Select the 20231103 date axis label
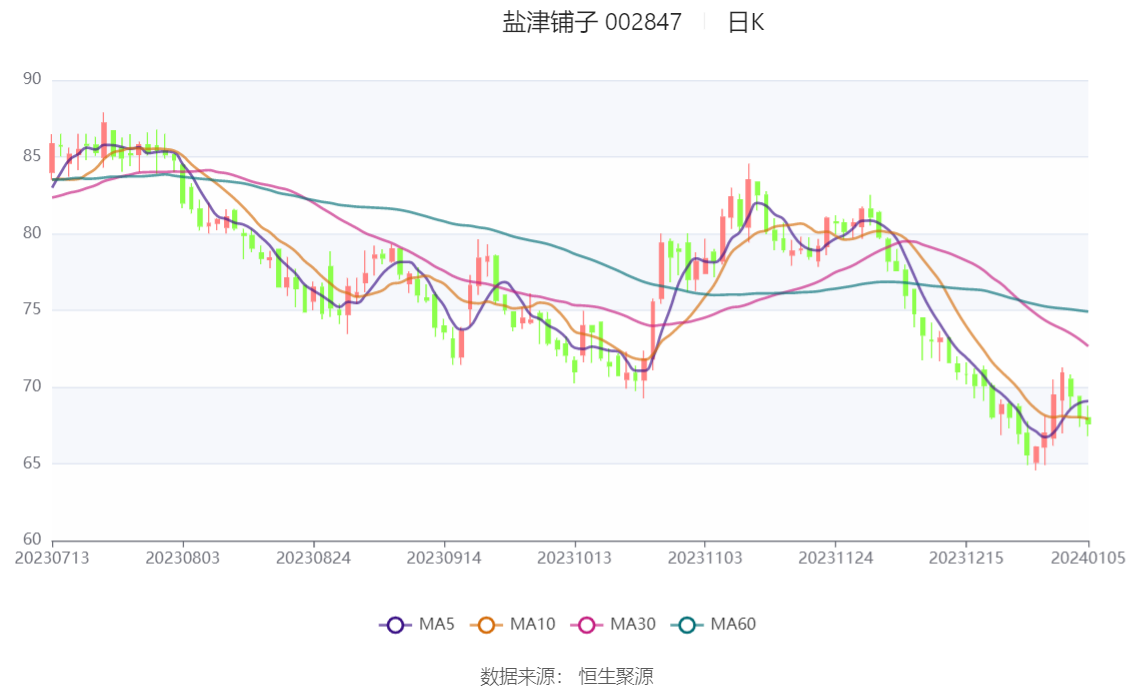The width and height of the screenshot is (1134, 689). 704,558
